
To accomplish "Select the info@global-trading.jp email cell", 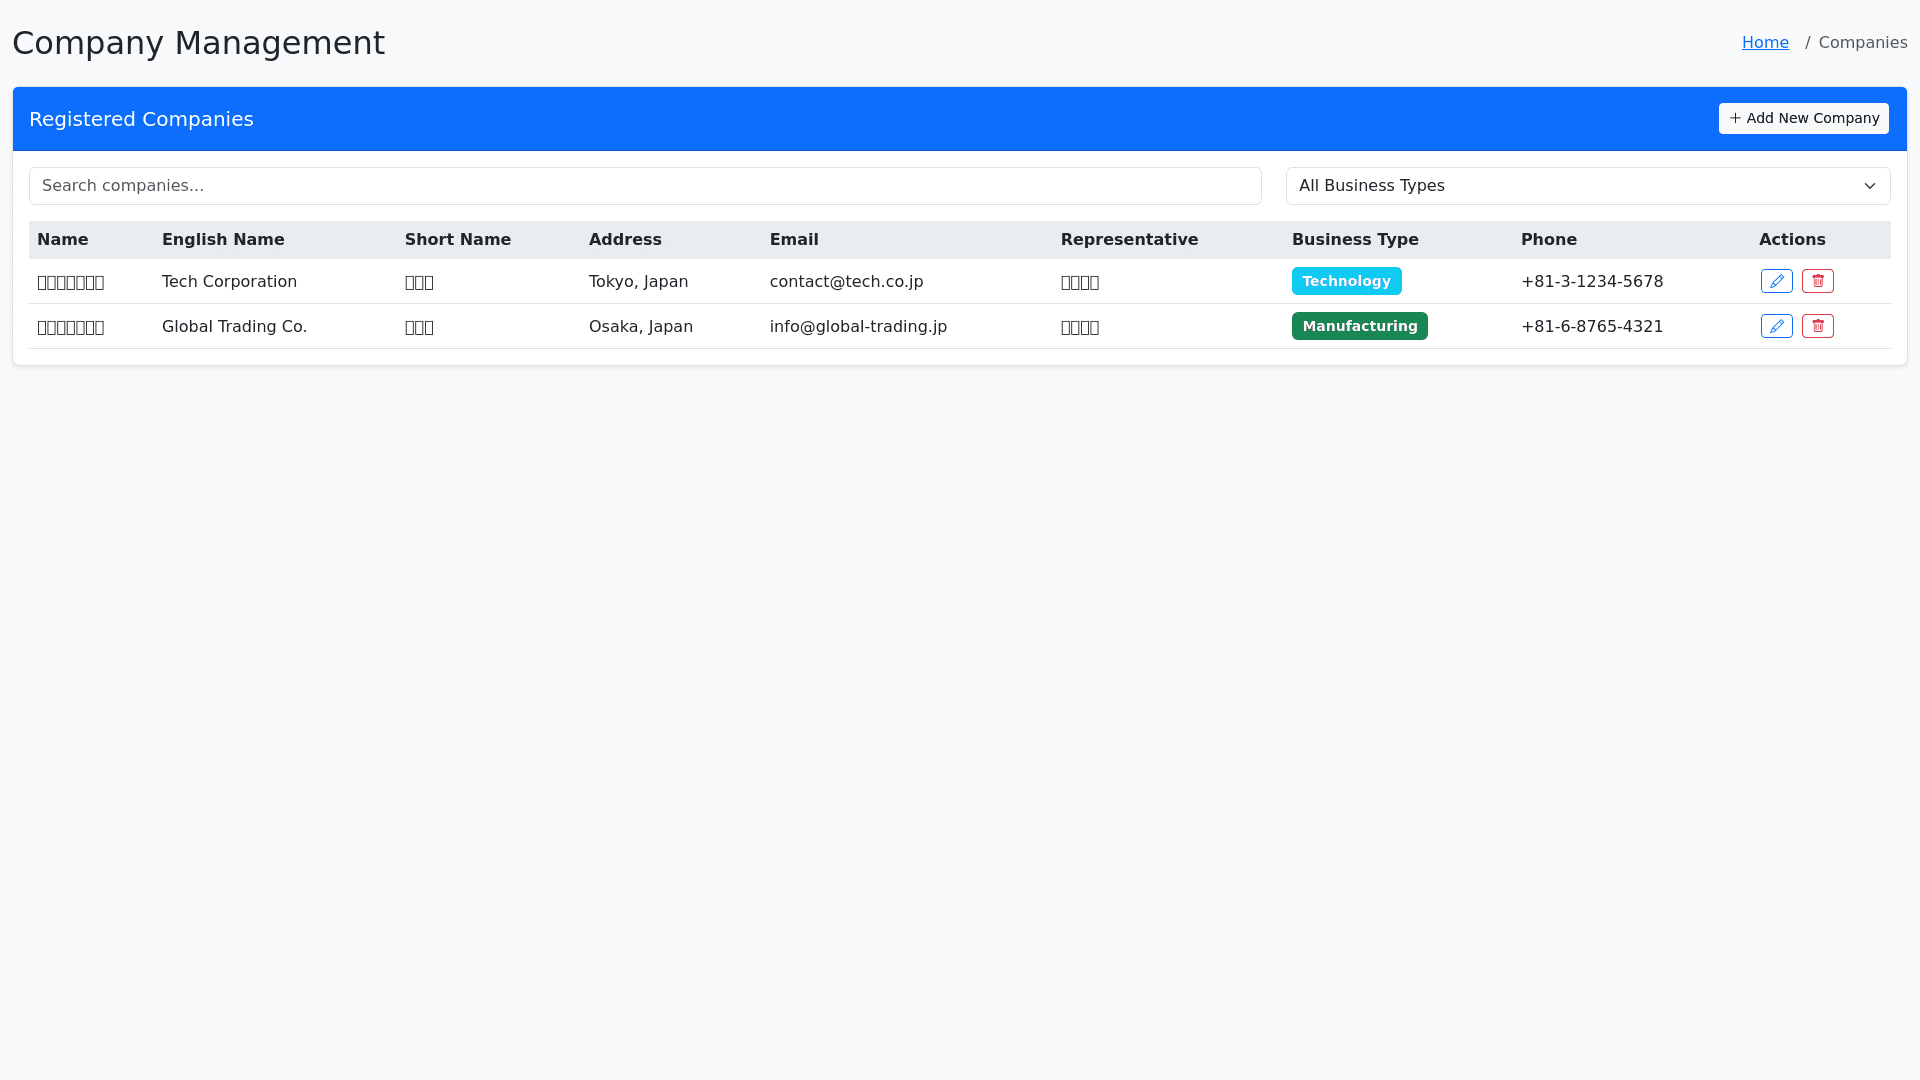I will (858, 327).
